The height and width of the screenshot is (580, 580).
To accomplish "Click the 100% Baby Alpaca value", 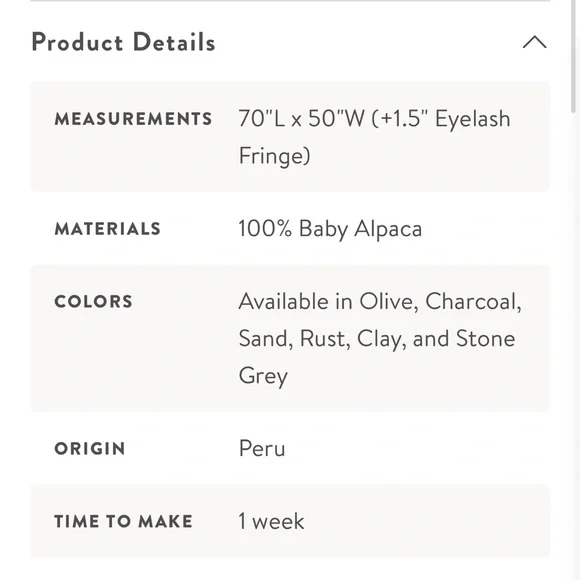I will (330, 229).
